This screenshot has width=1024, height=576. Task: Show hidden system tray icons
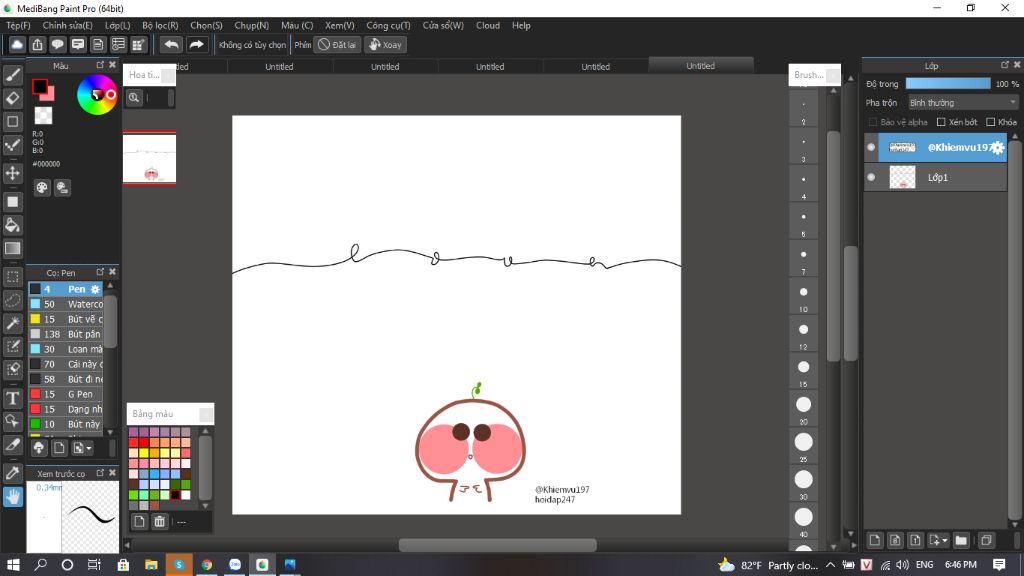[830, 565]
